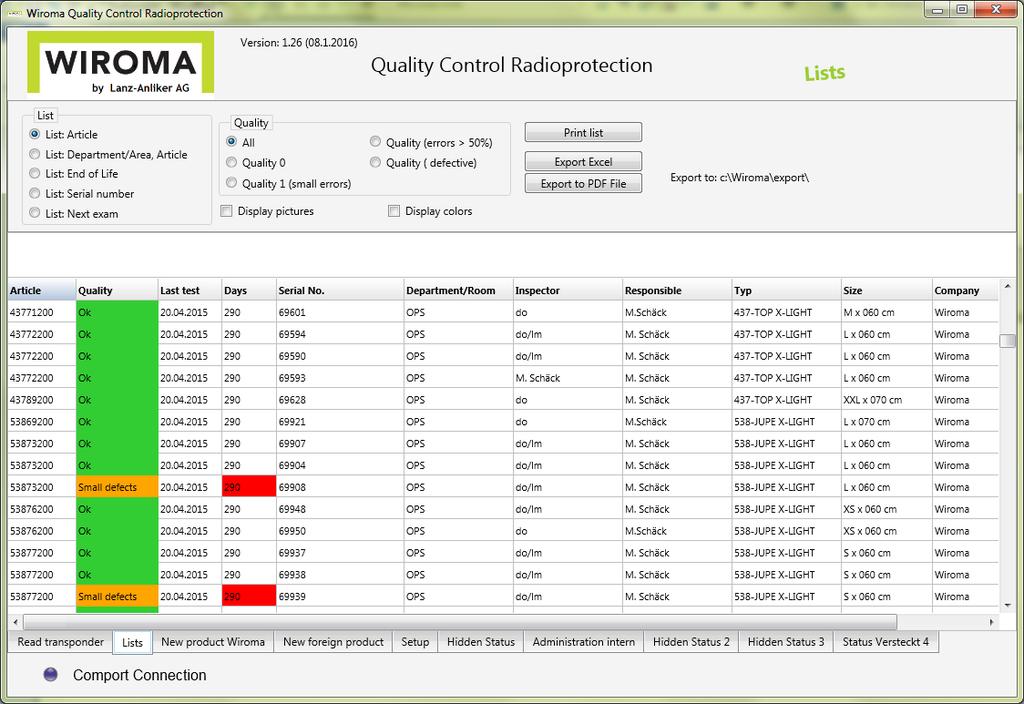Viewport: 1024px width, 704px height.
Task: Sort by the Responsible column header
Action: pyautogui.click(x=677, y=291)
